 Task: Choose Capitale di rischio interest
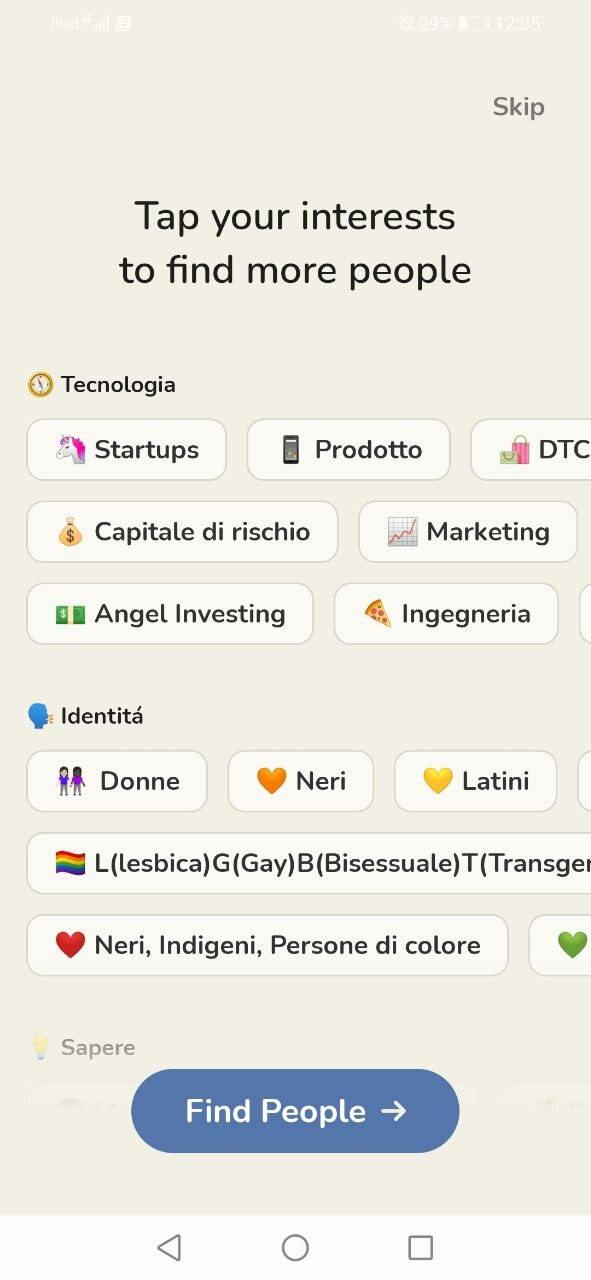point(182,532)
